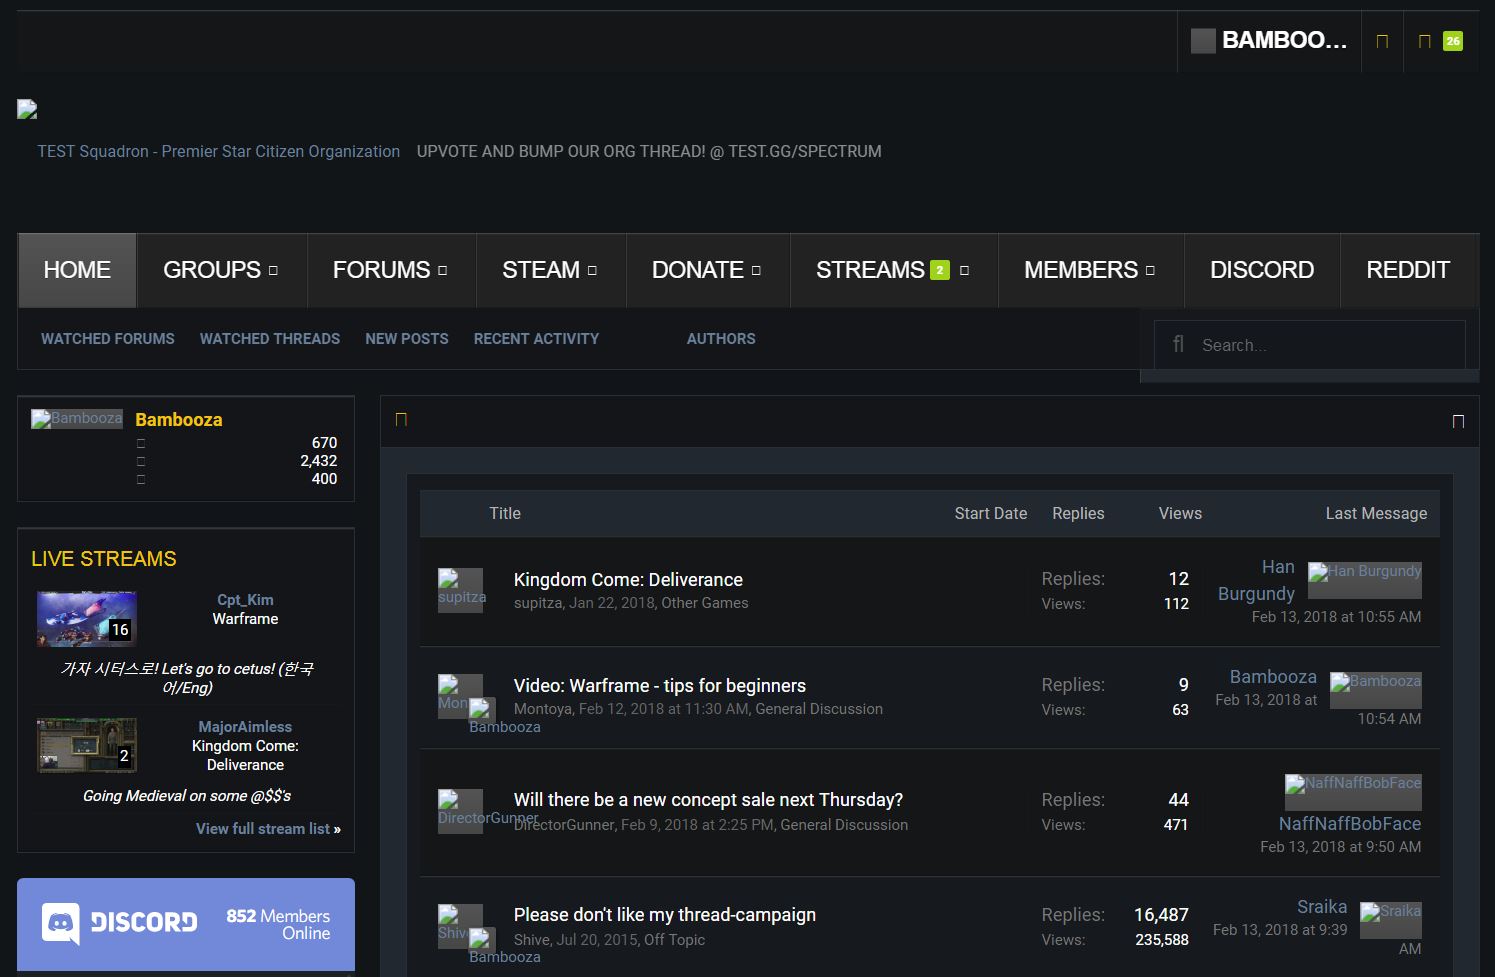Expand the Forums dropdown arrow
The image size is (1495, 977).
pyautogui.click(x=442, y=270)
